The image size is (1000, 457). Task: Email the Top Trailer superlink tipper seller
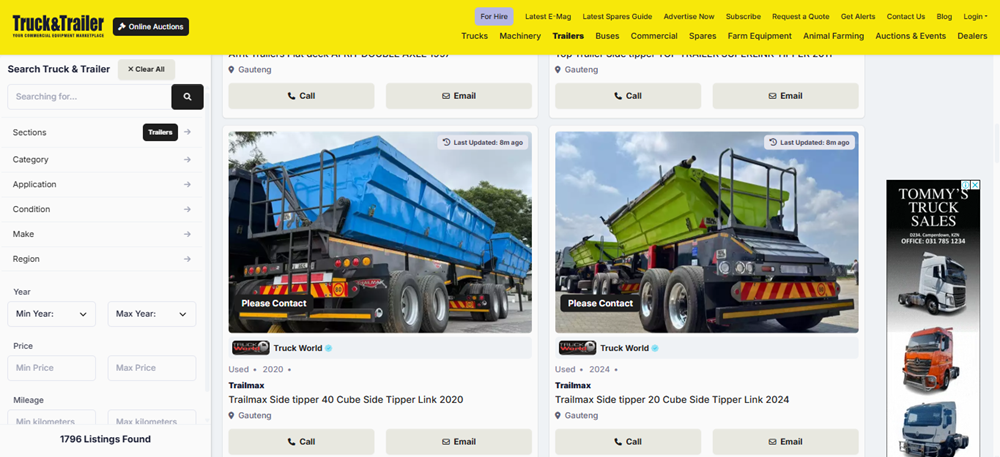tap(785, 96)
